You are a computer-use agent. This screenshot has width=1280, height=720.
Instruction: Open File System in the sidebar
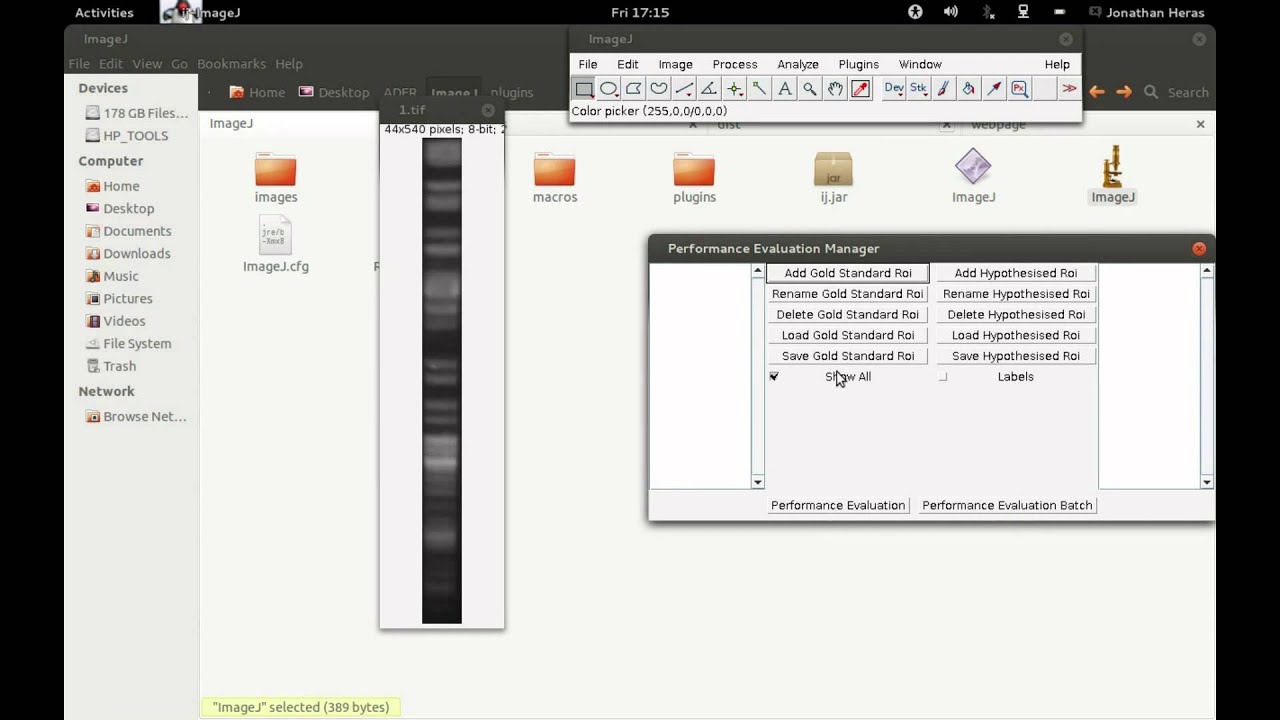click(137, 344)
